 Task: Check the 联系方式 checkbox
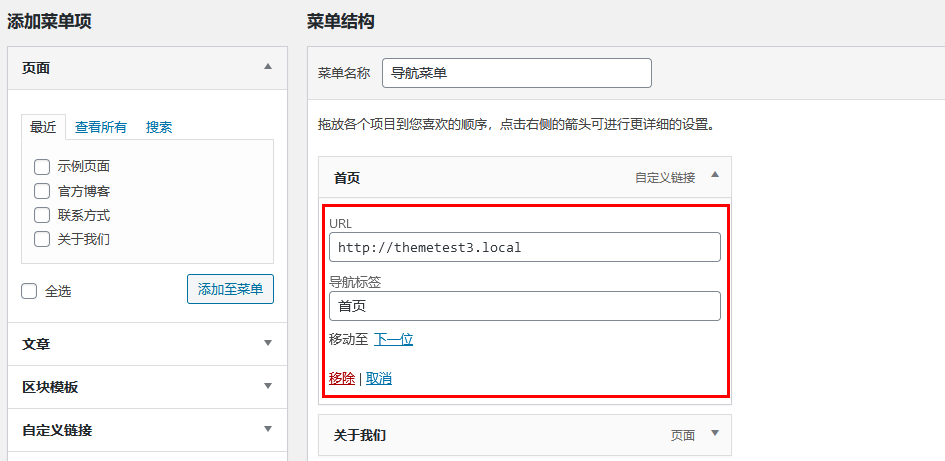(x=42, y=215)
